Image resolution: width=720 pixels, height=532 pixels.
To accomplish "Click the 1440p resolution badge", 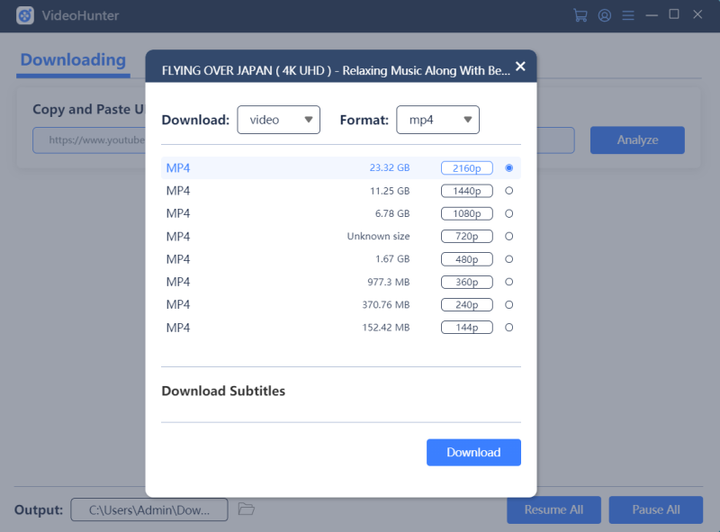I will point(467,190).
